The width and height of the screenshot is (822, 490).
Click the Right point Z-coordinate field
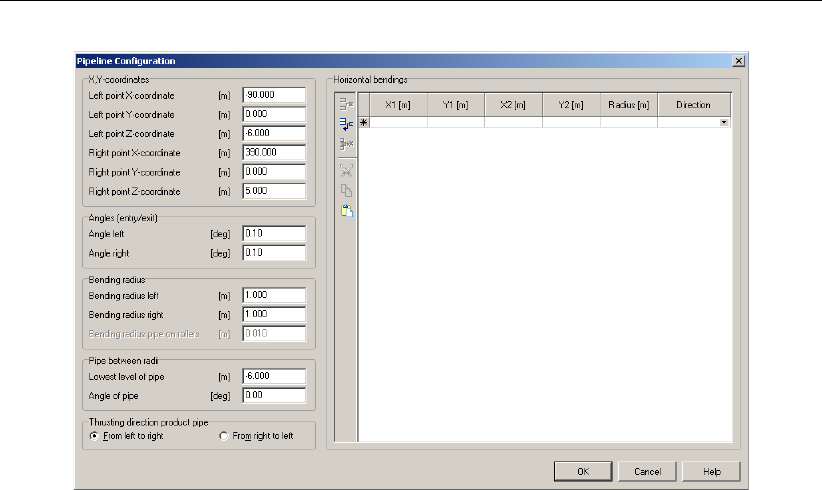274,191
